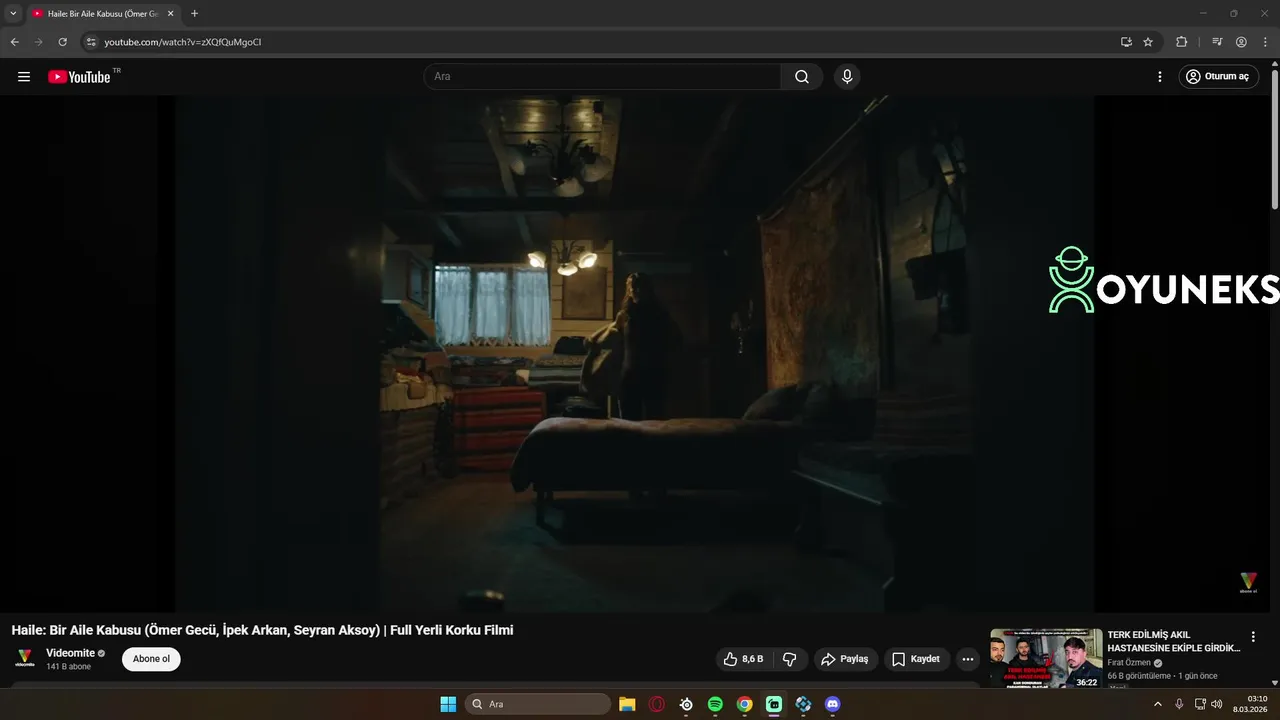Close the Haile: Bir Aile Kabusu tab

point(170,14)
